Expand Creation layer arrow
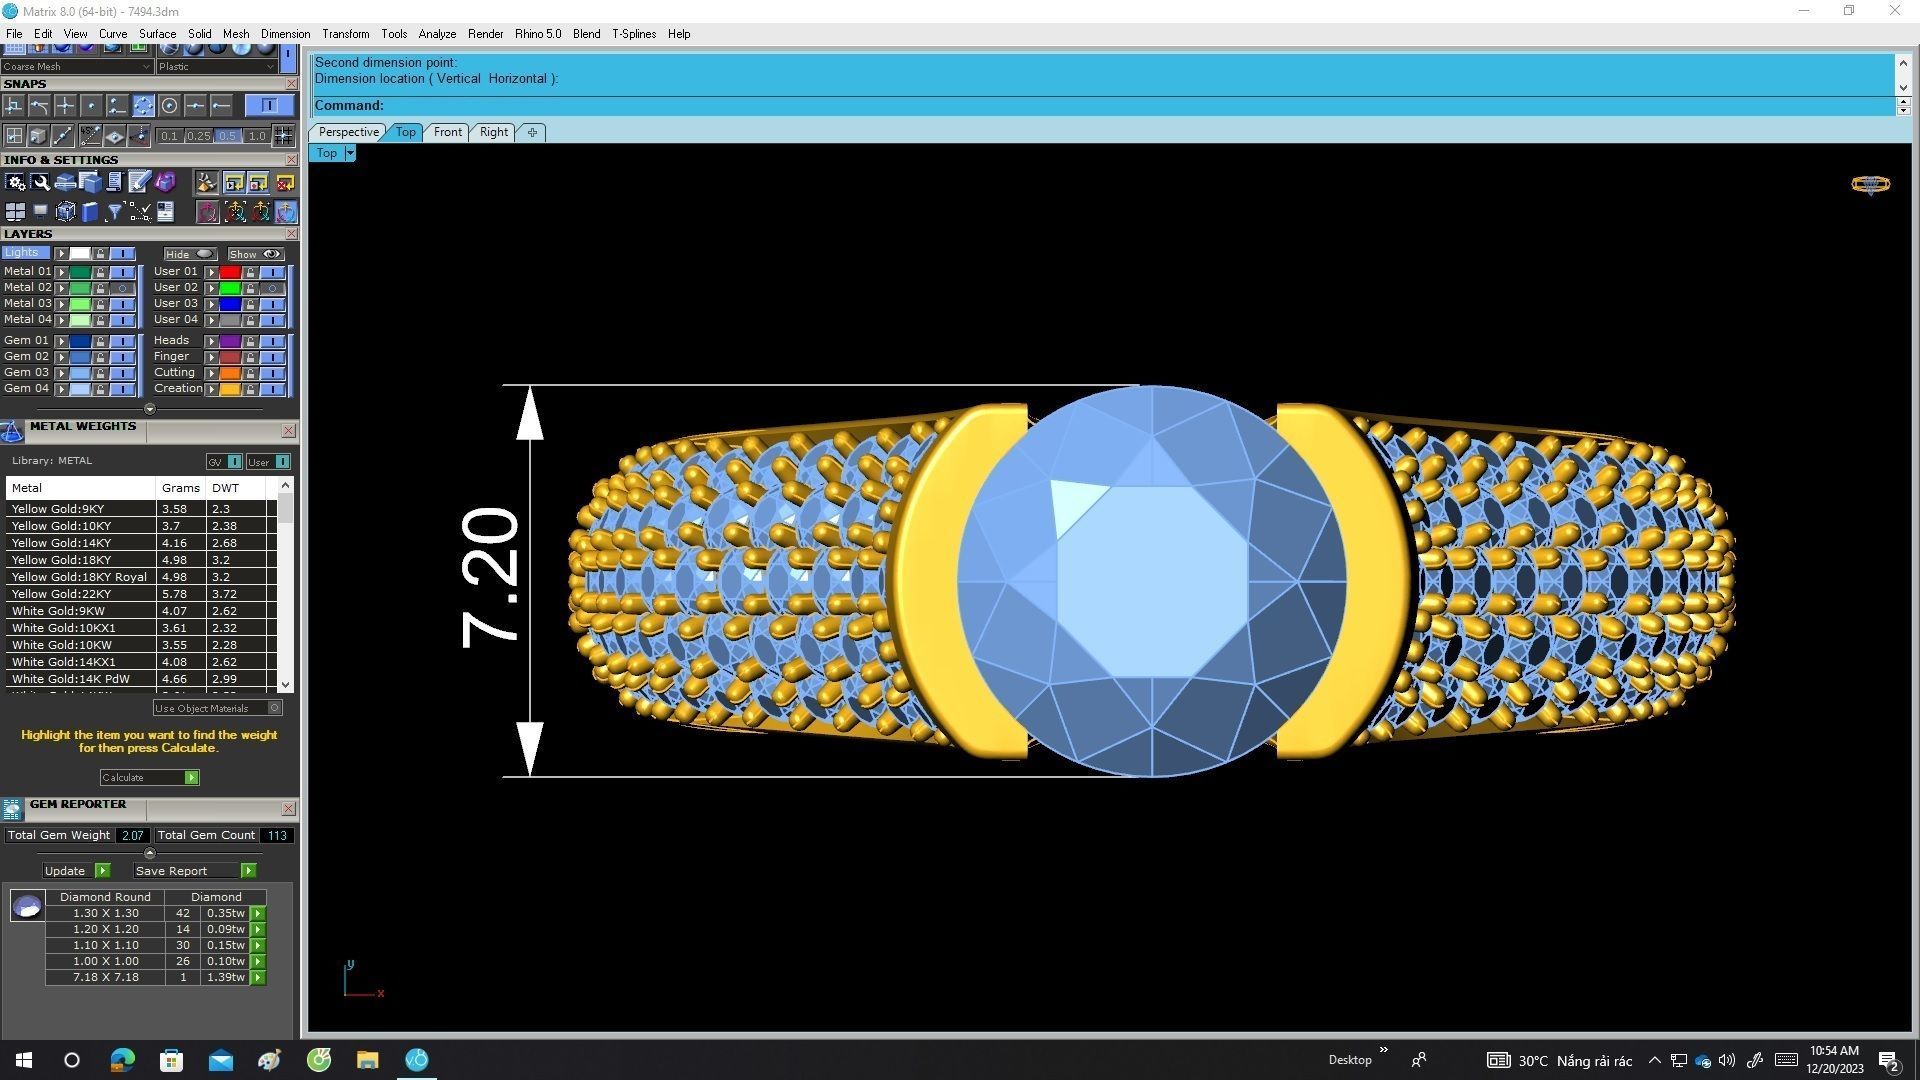Viewport: 1920px width, 1080px height. (211, 389)
